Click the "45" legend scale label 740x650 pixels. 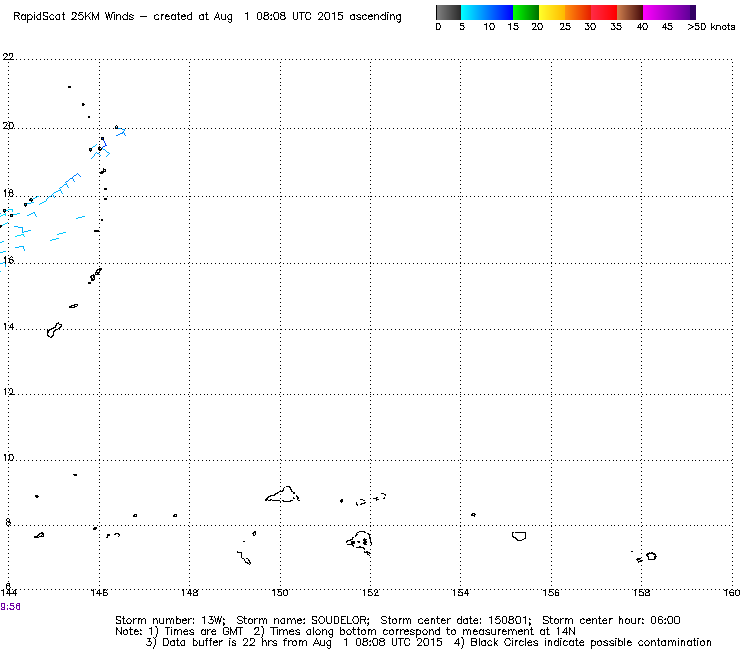pyautogui.click(x=667, y=27)
